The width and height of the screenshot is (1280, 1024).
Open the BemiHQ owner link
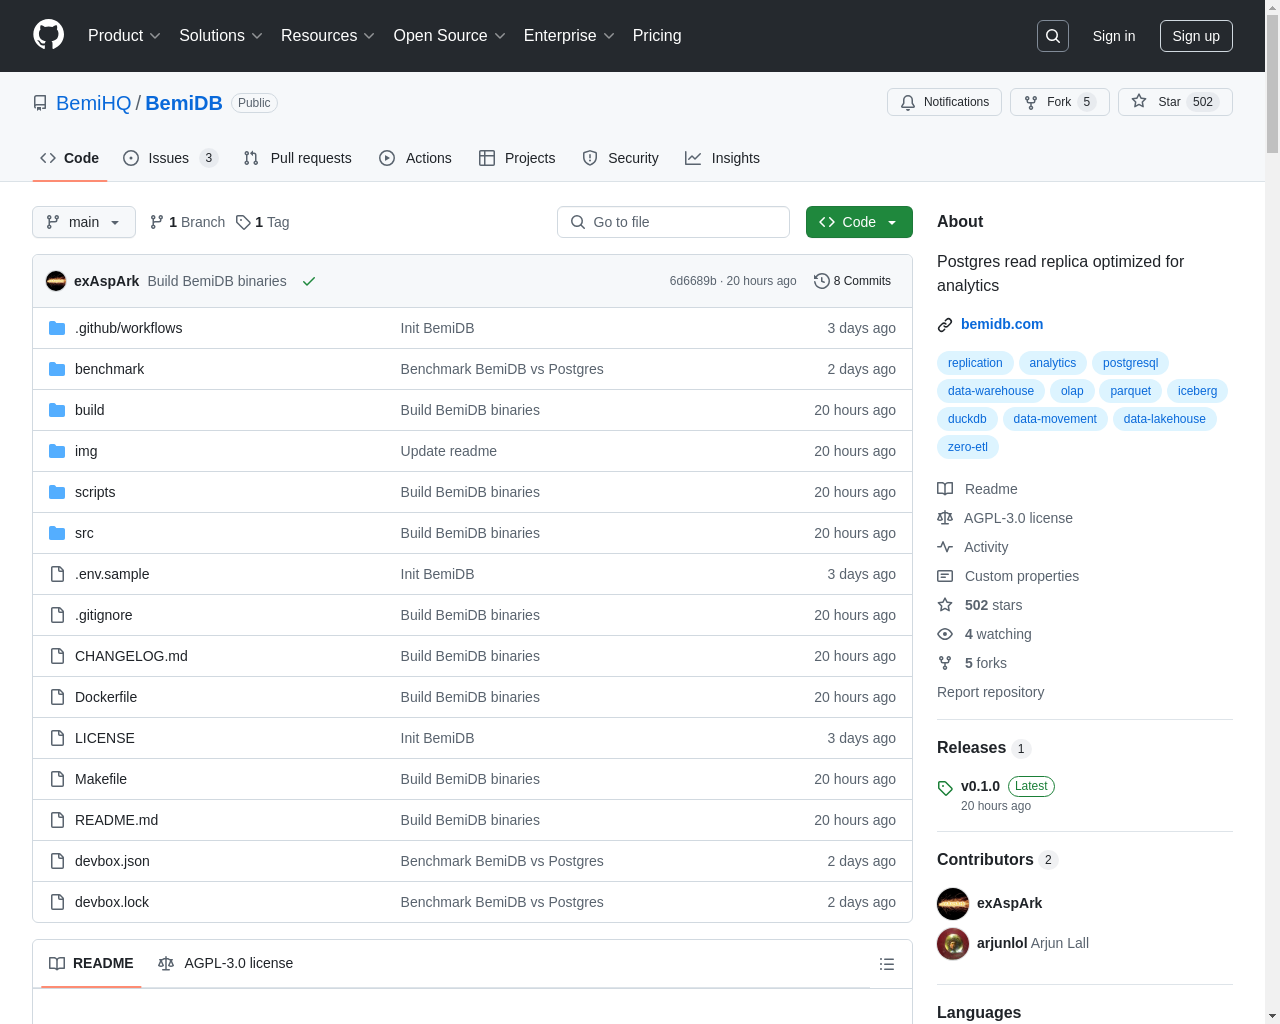[94, 103]
